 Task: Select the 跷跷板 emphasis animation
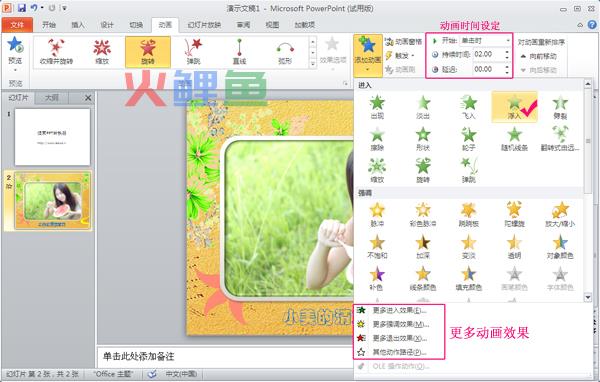point(469,214)
